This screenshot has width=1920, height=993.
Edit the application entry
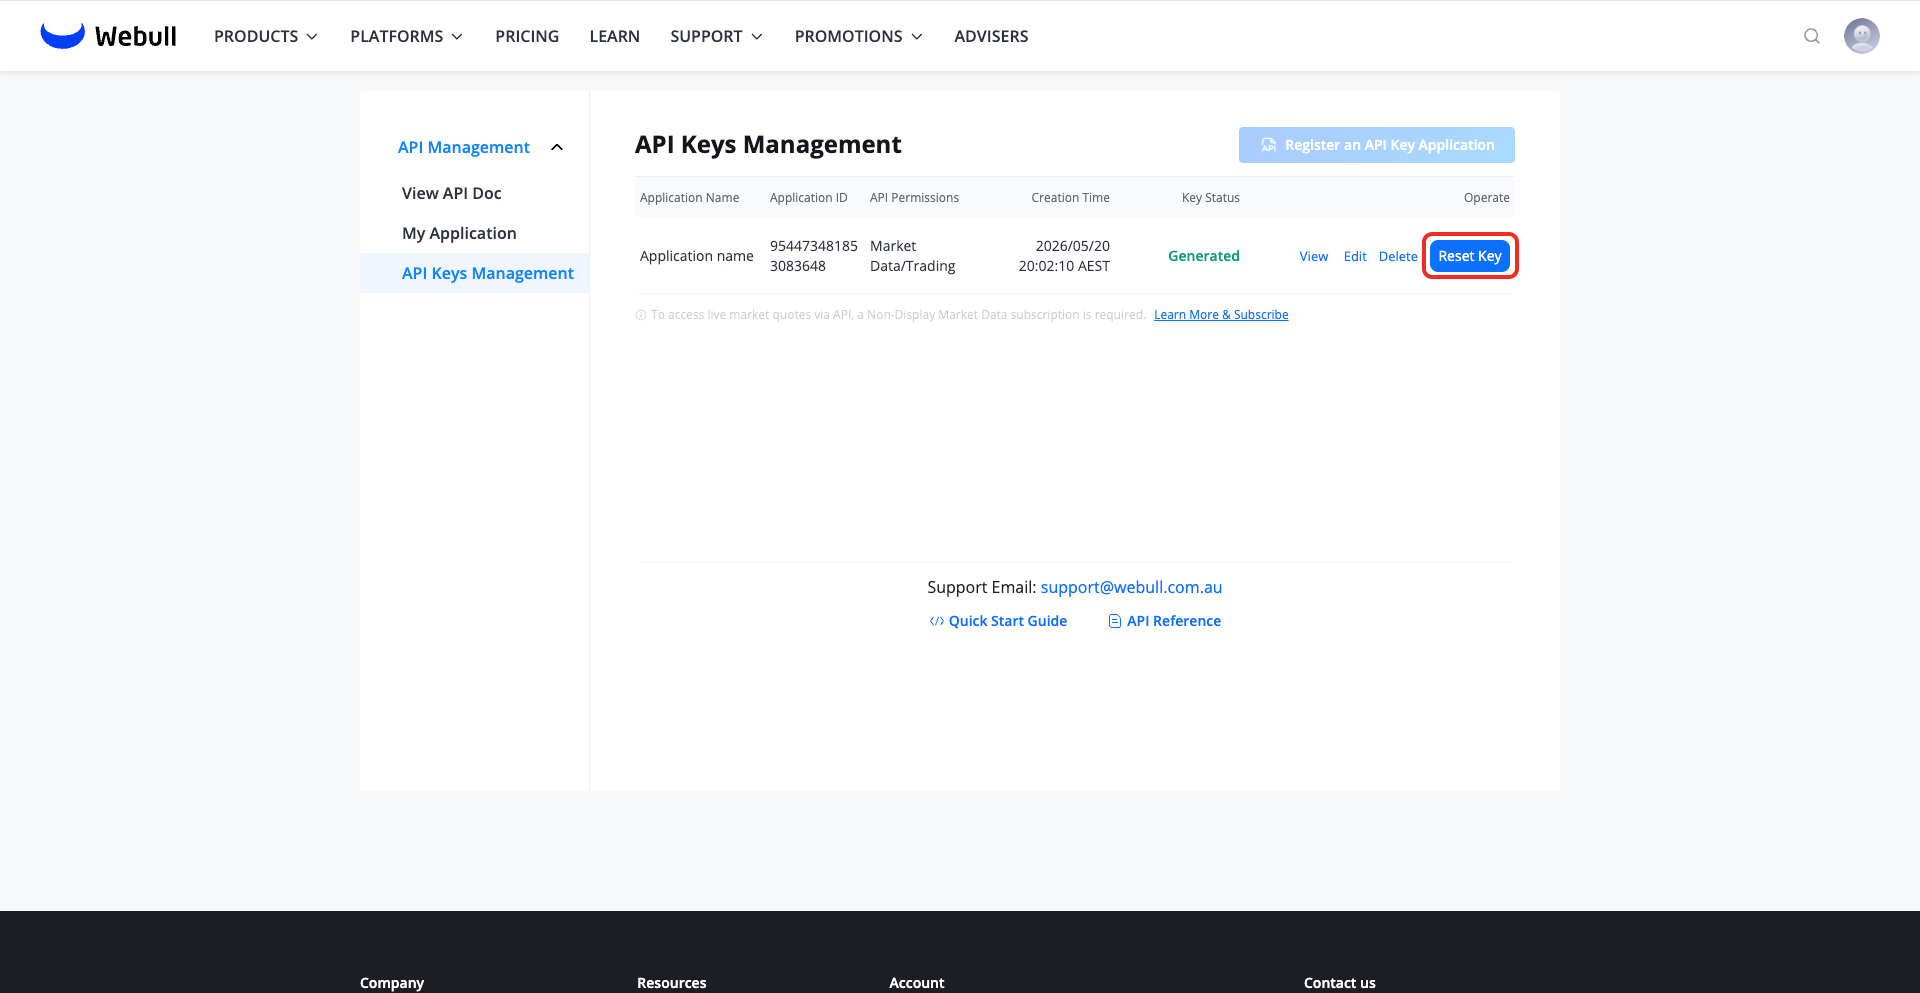tap(1355, 257)
